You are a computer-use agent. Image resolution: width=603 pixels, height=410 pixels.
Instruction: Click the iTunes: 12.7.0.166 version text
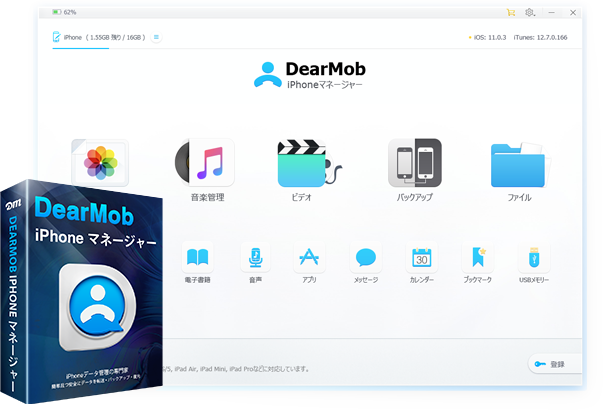pos(540,38)
